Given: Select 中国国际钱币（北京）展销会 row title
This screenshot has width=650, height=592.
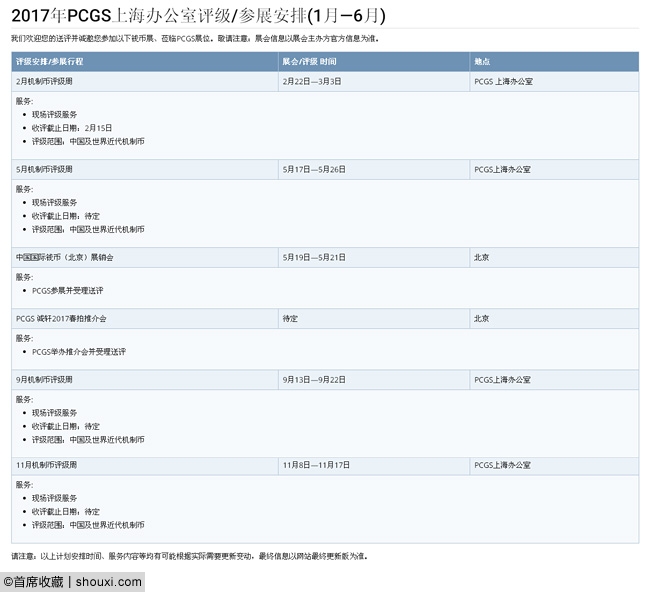Looking at the screenshot, I should (65, 257).
